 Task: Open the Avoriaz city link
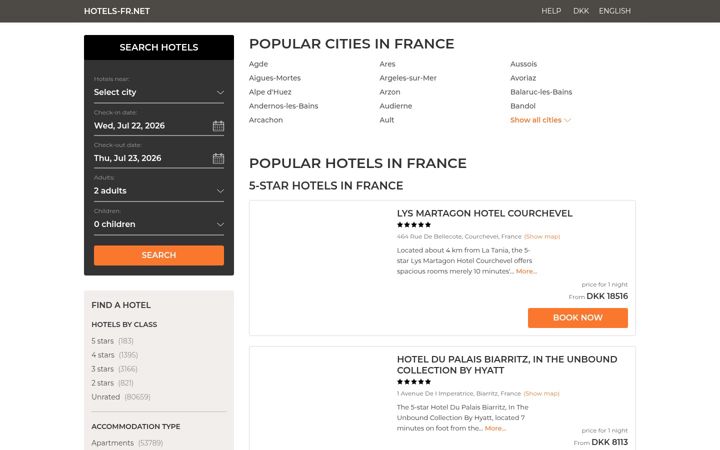tap(523, 78)
